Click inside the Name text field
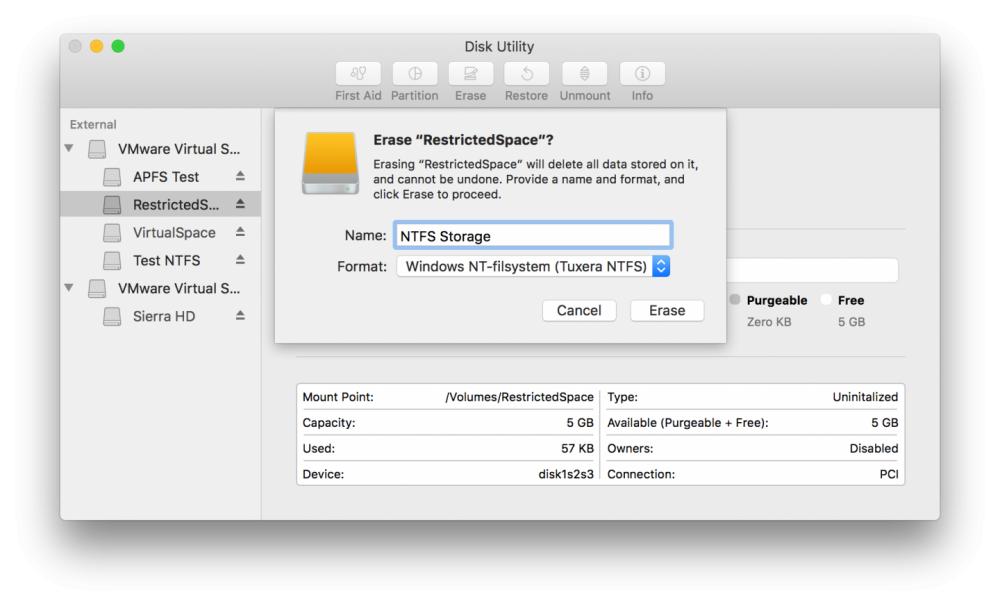This screenshot has height=606, width=1000. (x=533, y=234)
